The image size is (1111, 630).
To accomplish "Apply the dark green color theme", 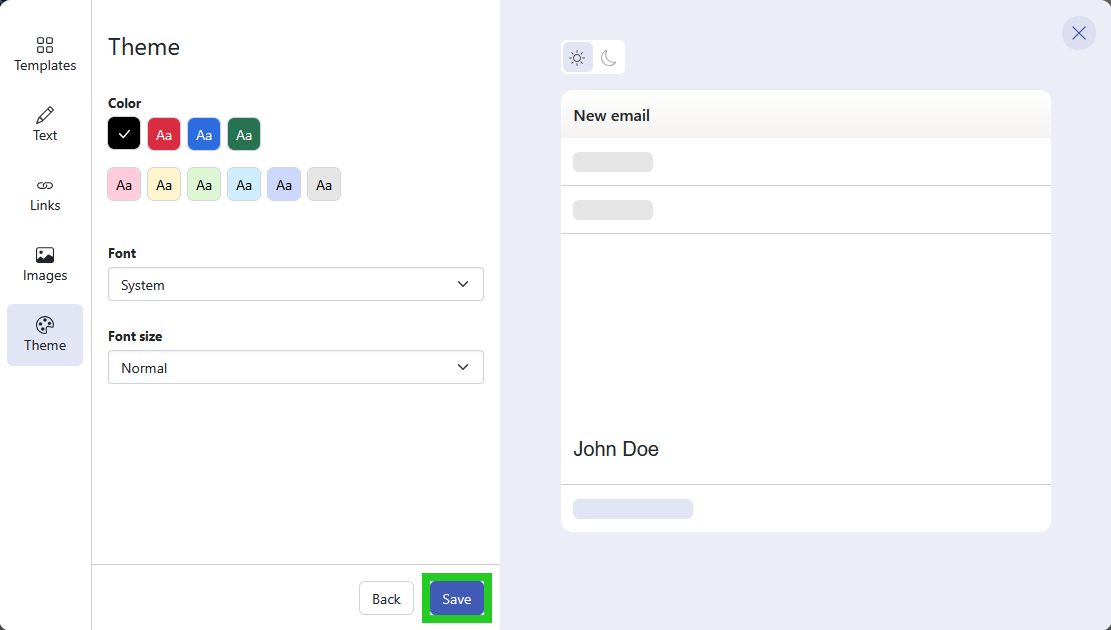I will [243, 133].
